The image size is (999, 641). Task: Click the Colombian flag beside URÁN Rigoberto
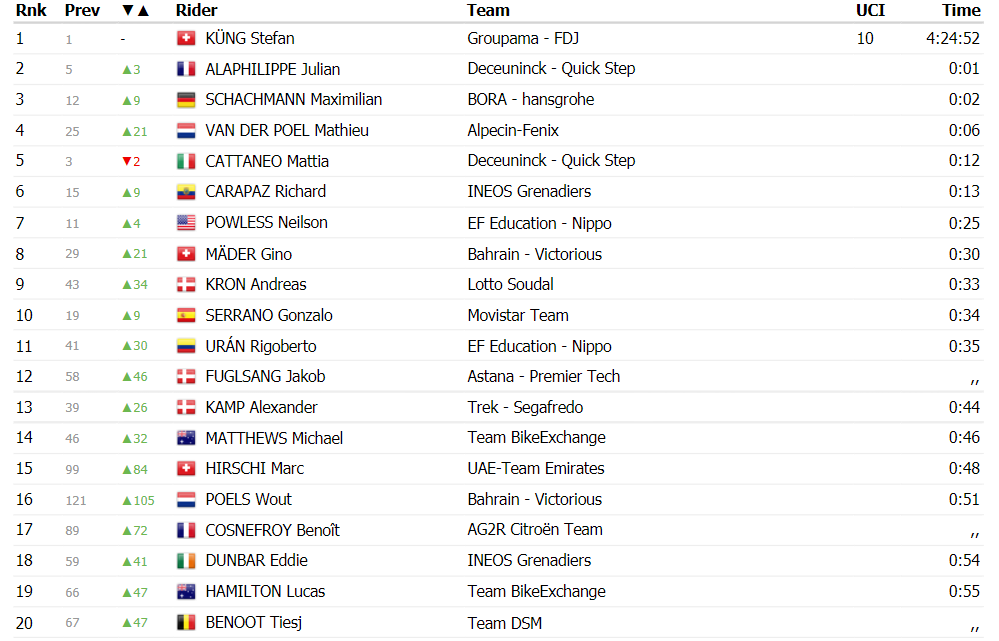click(186, 346)
